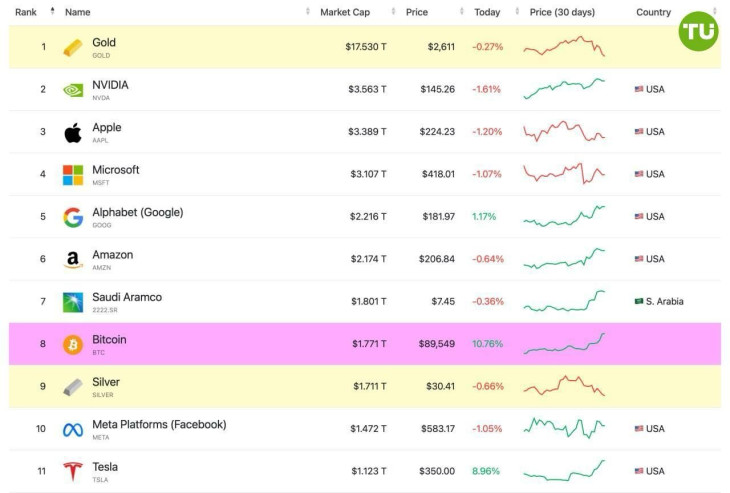Click Meta's 30-day price chart
The width and height of the screenshot is (730, 493).
click(564, 428)
